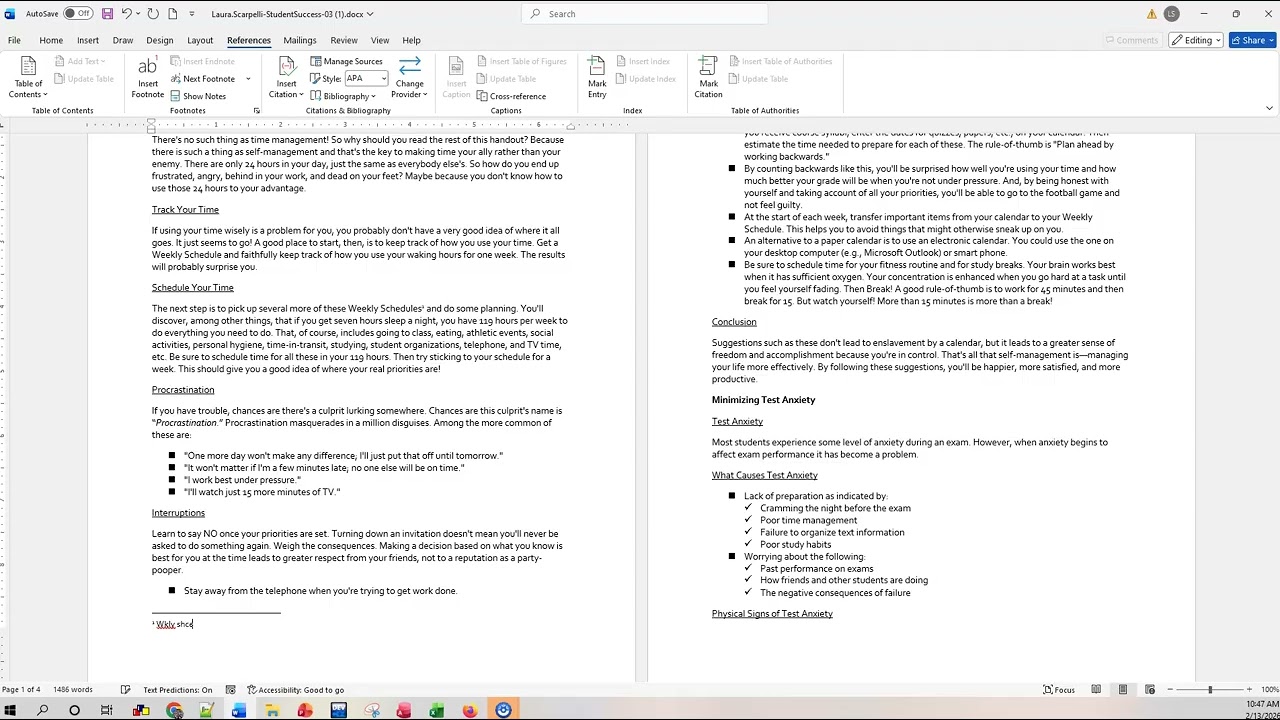1280x720 pixels.
Task: Click the Share button
Action: pyautogui.click(x=1253, y=40)
